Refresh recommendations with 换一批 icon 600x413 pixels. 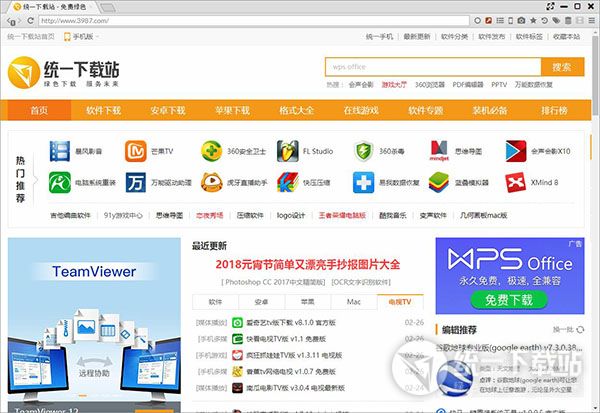(580, 330)
